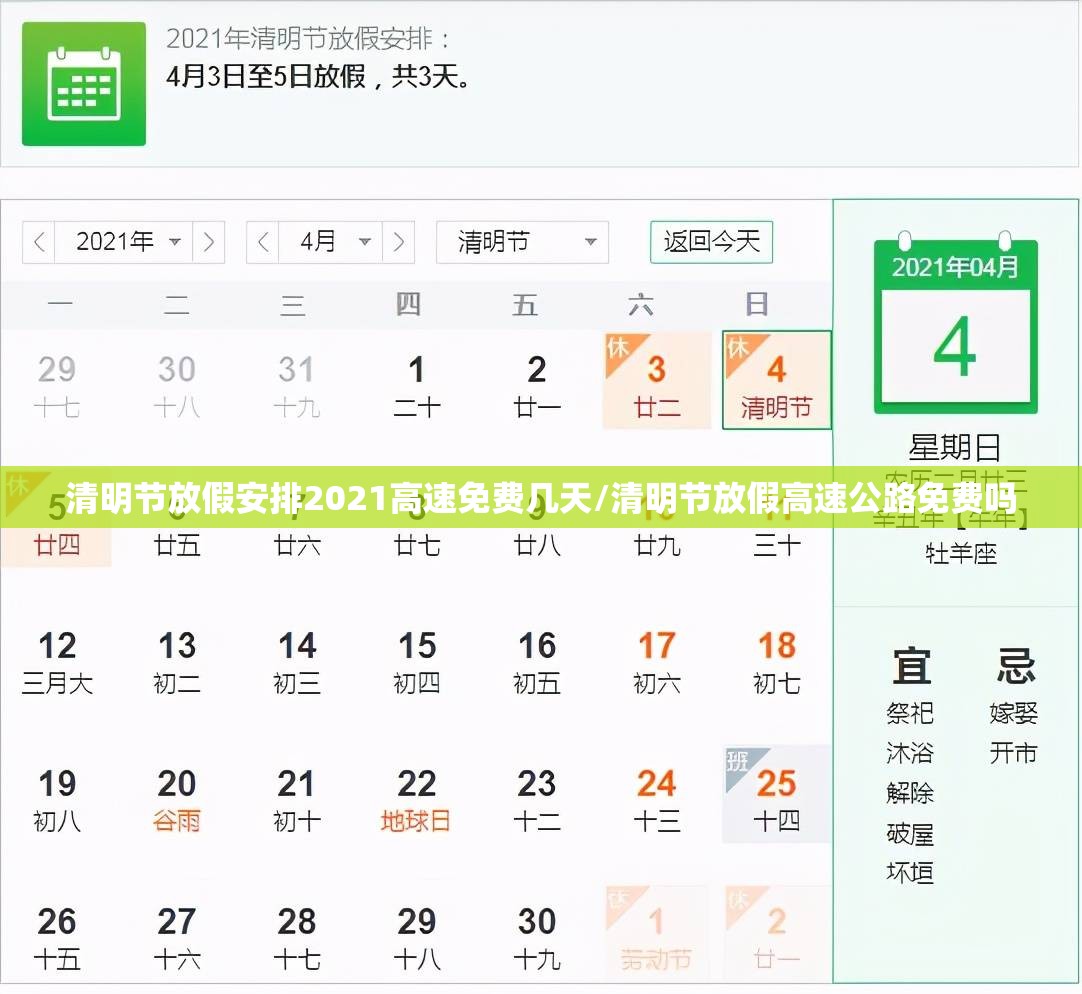Click the 星期日 weekday label
Viewport: 1082px width, 994px height.
pyautogui.click(x=955, y=448)
